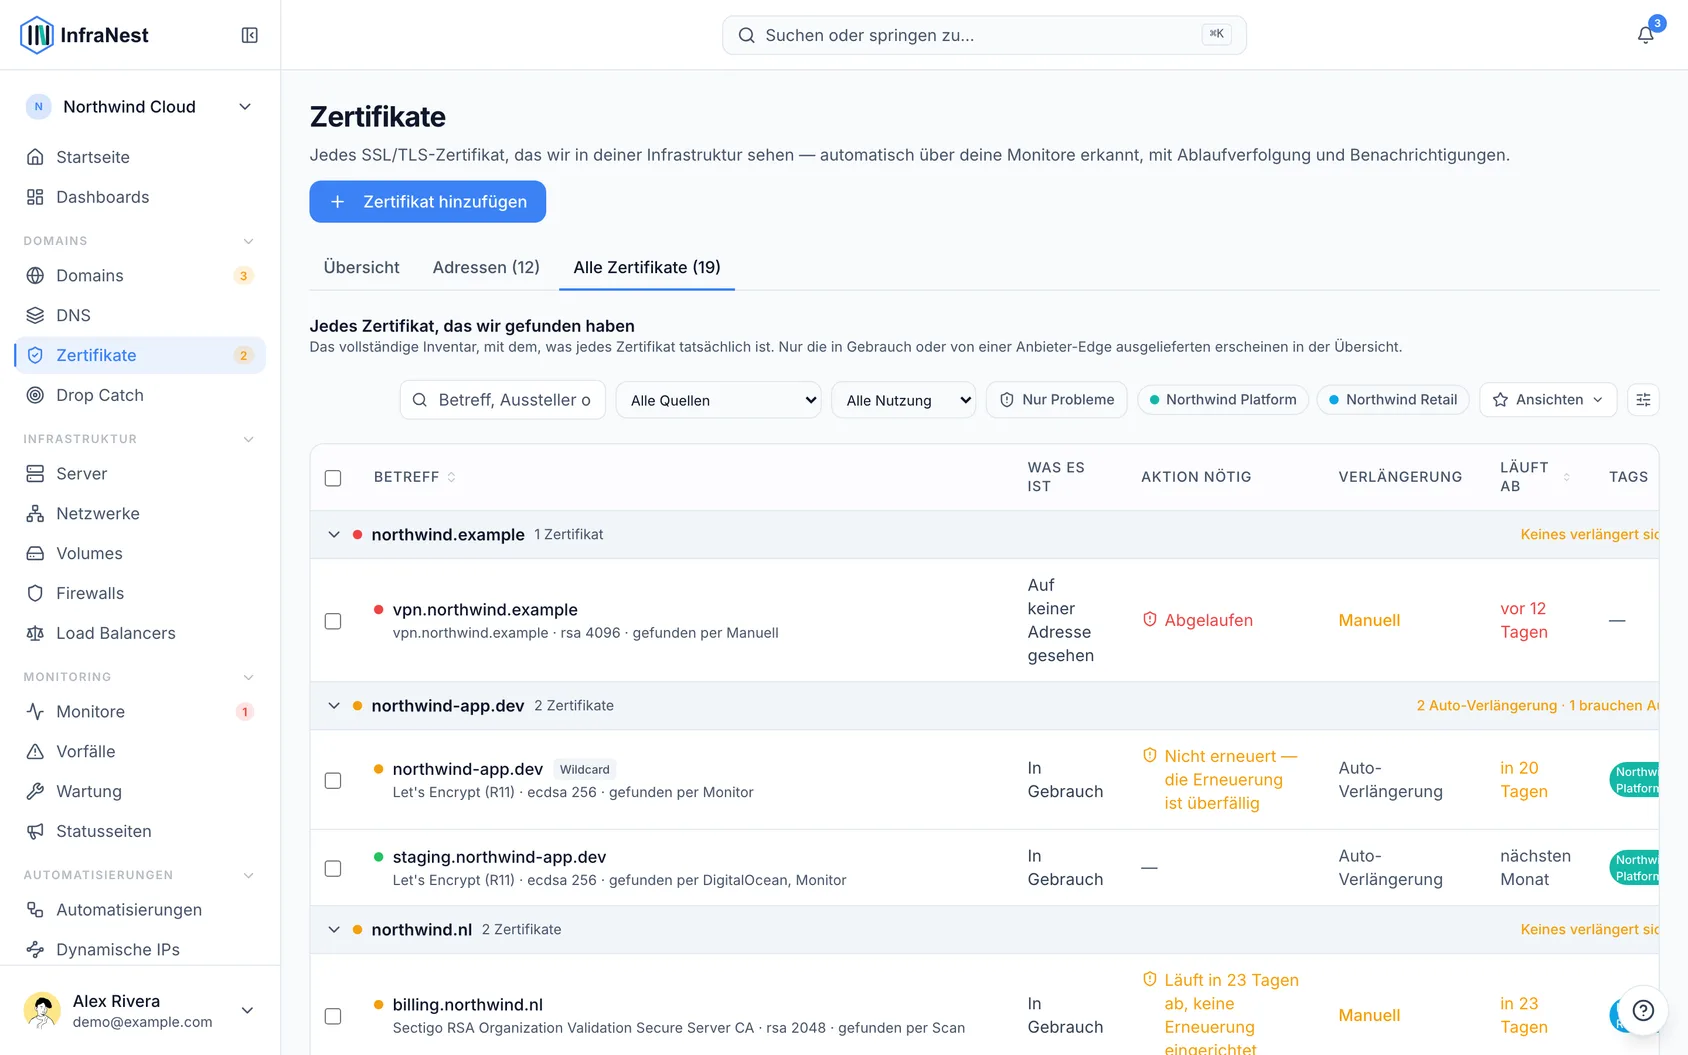
Task: Click the InfraNest logo
Action: pos(84,35)
